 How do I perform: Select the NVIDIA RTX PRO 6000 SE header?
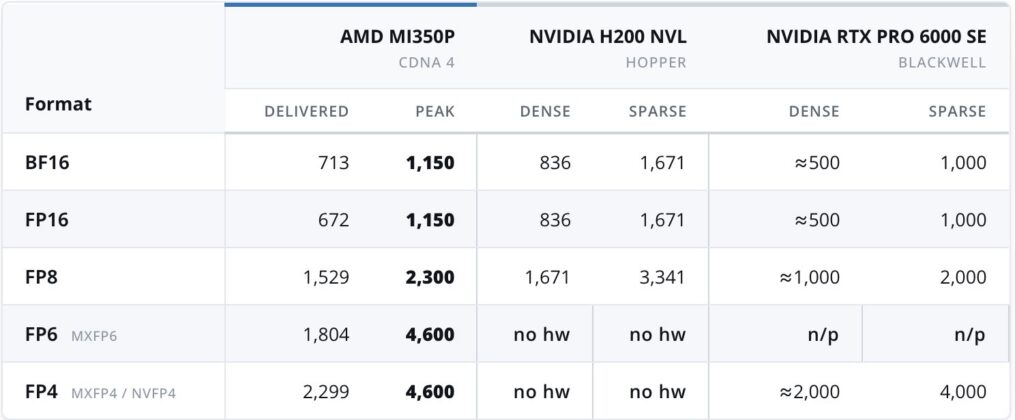pyautogui.click(x=876, y=37)
